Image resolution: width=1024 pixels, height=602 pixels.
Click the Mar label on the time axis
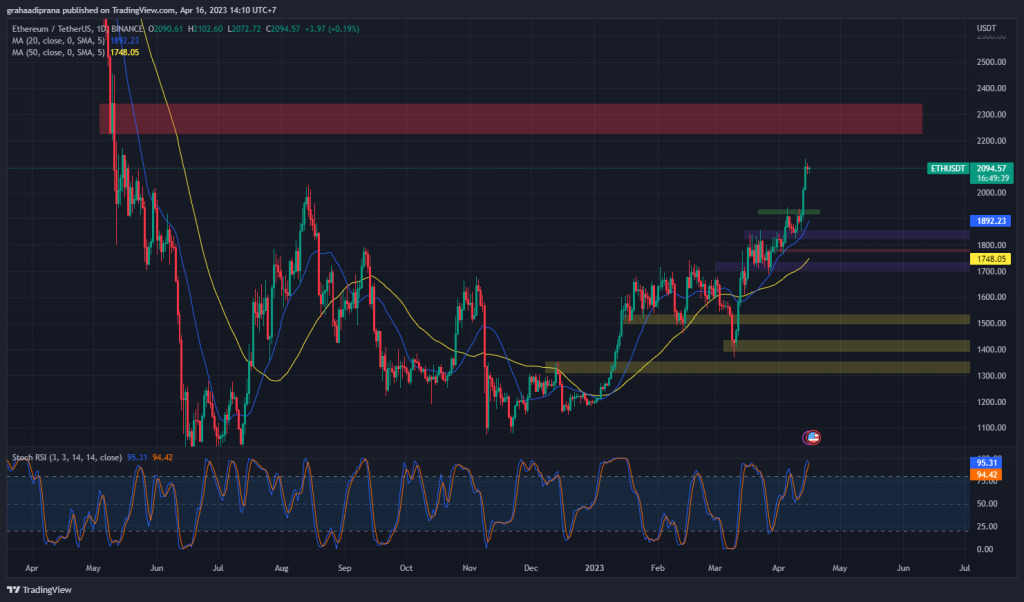tap(715, 568)
